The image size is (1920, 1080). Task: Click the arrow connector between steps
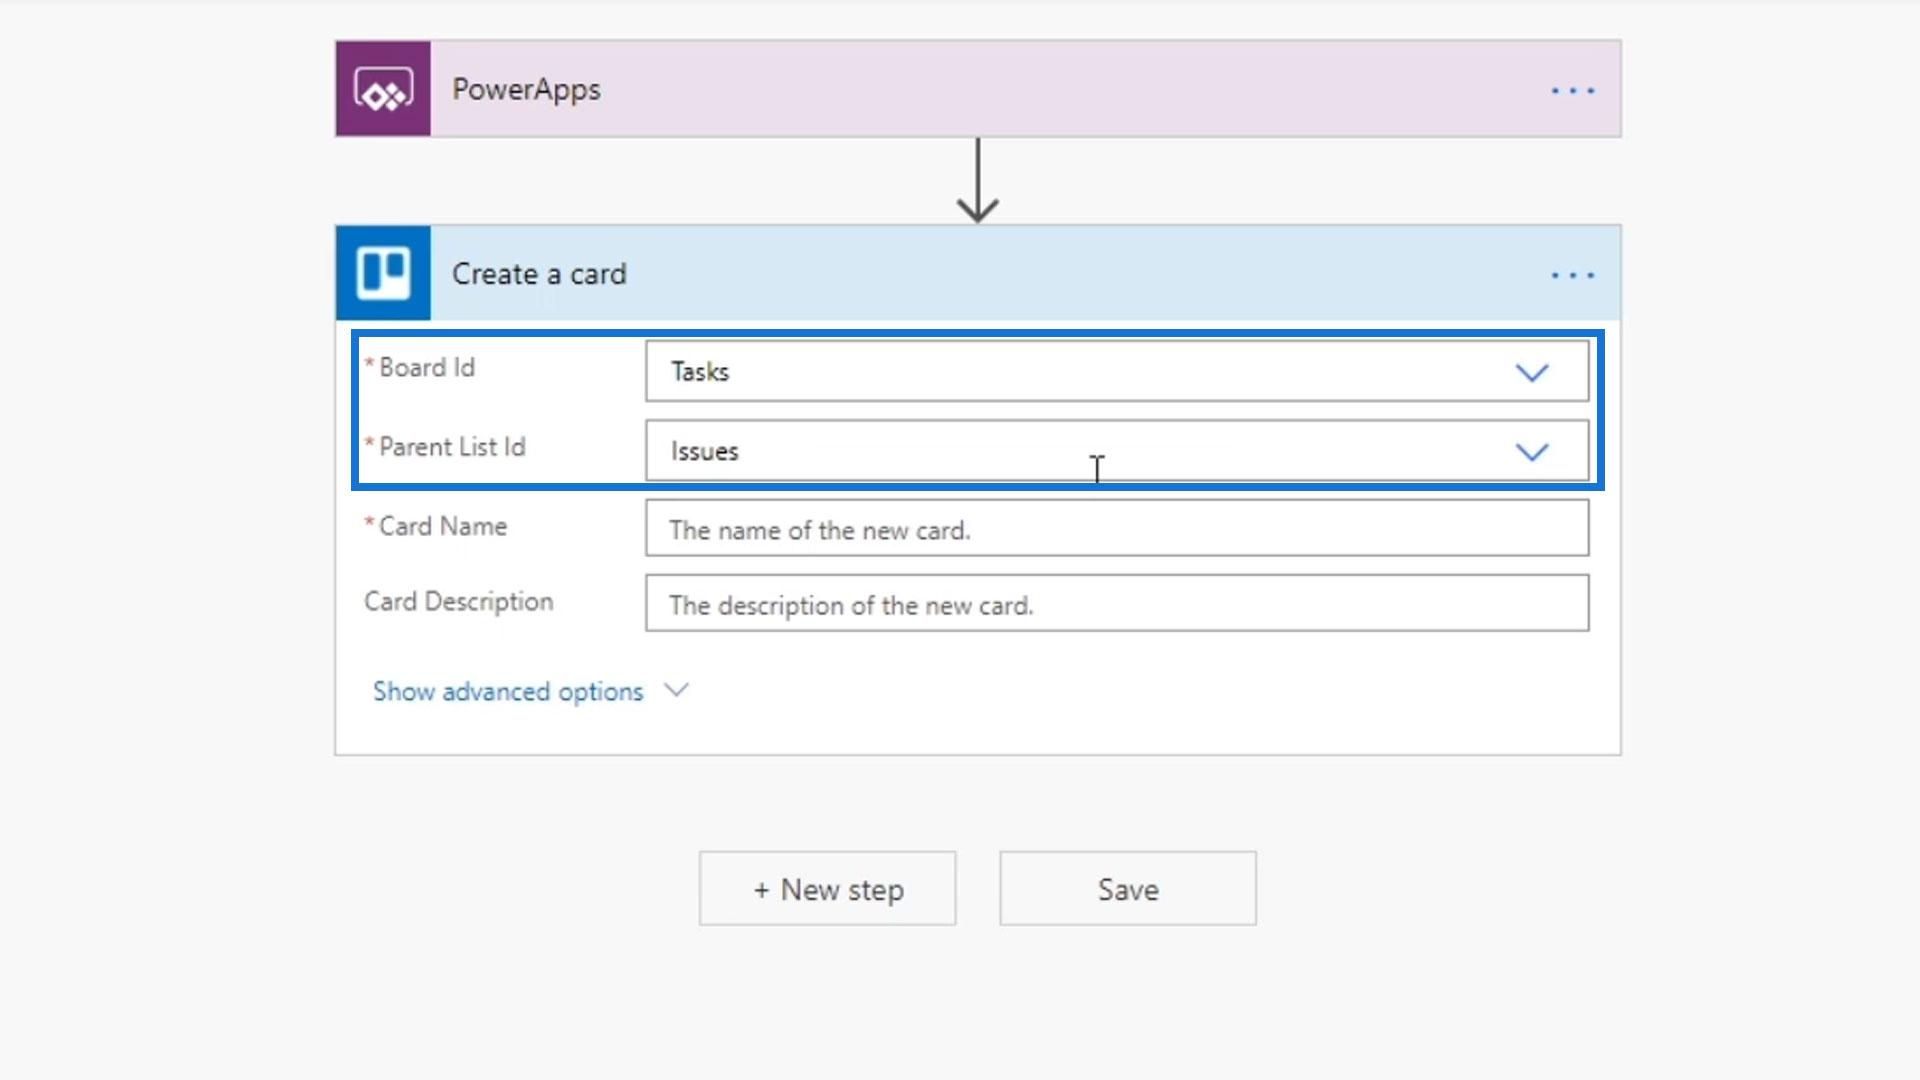click(977, 181)
